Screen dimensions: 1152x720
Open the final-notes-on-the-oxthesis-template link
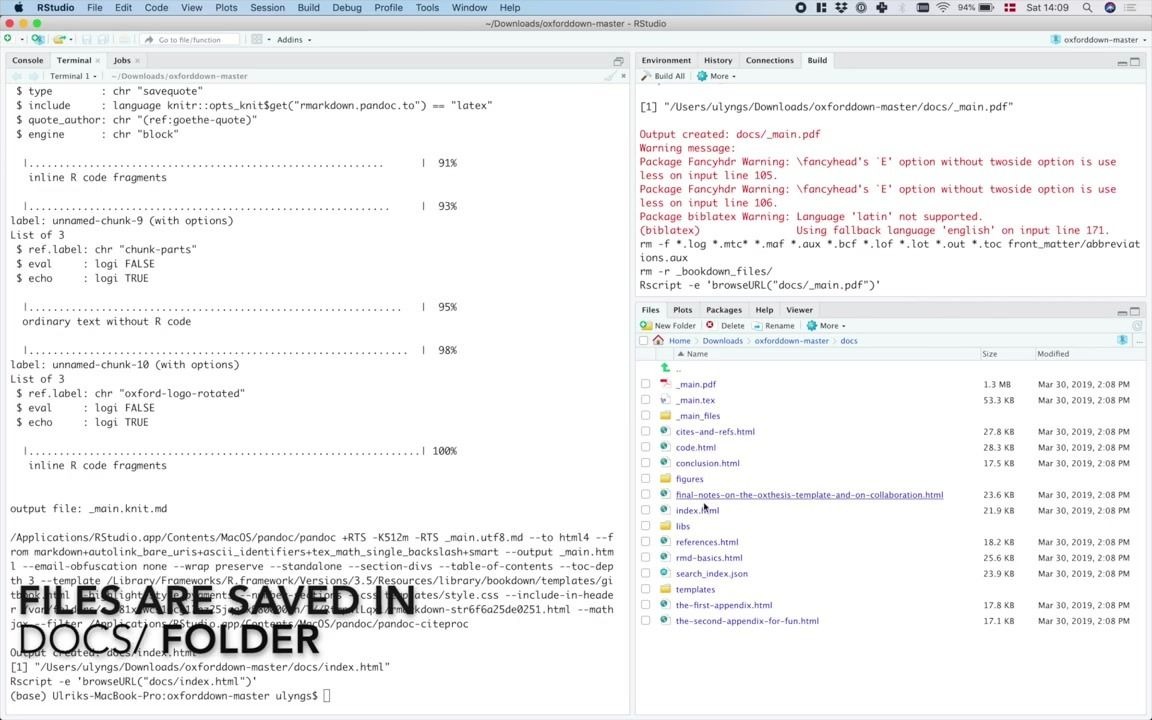pos(810,494)
